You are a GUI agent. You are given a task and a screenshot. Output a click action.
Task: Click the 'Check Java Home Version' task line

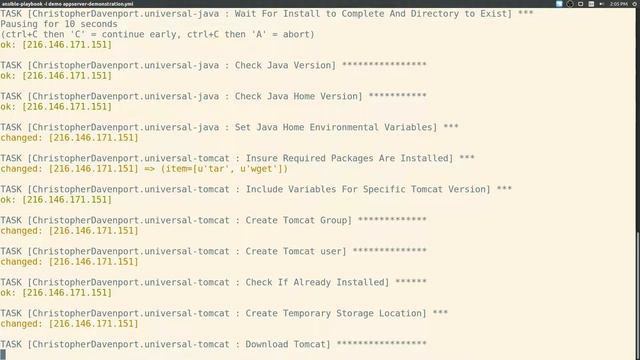213,96
